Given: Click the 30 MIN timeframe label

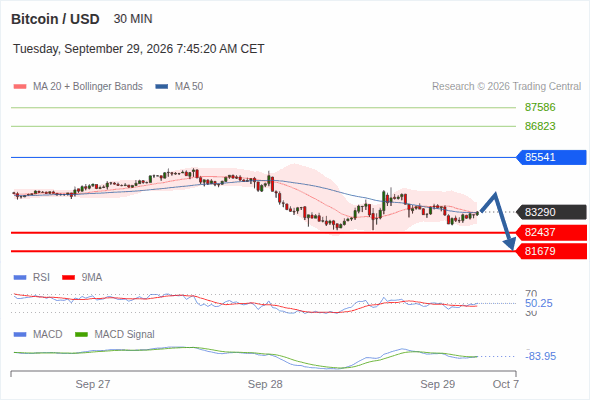Looking at the screenshot, I should tap(133, 19).
